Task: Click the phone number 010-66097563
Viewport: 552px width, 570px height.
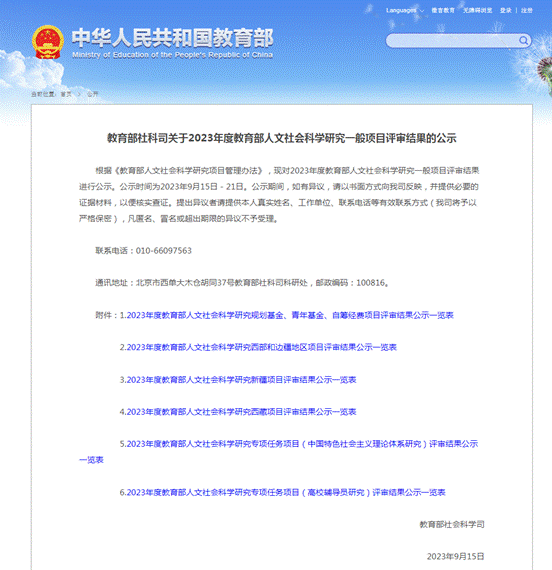Action: coord(164,251)
